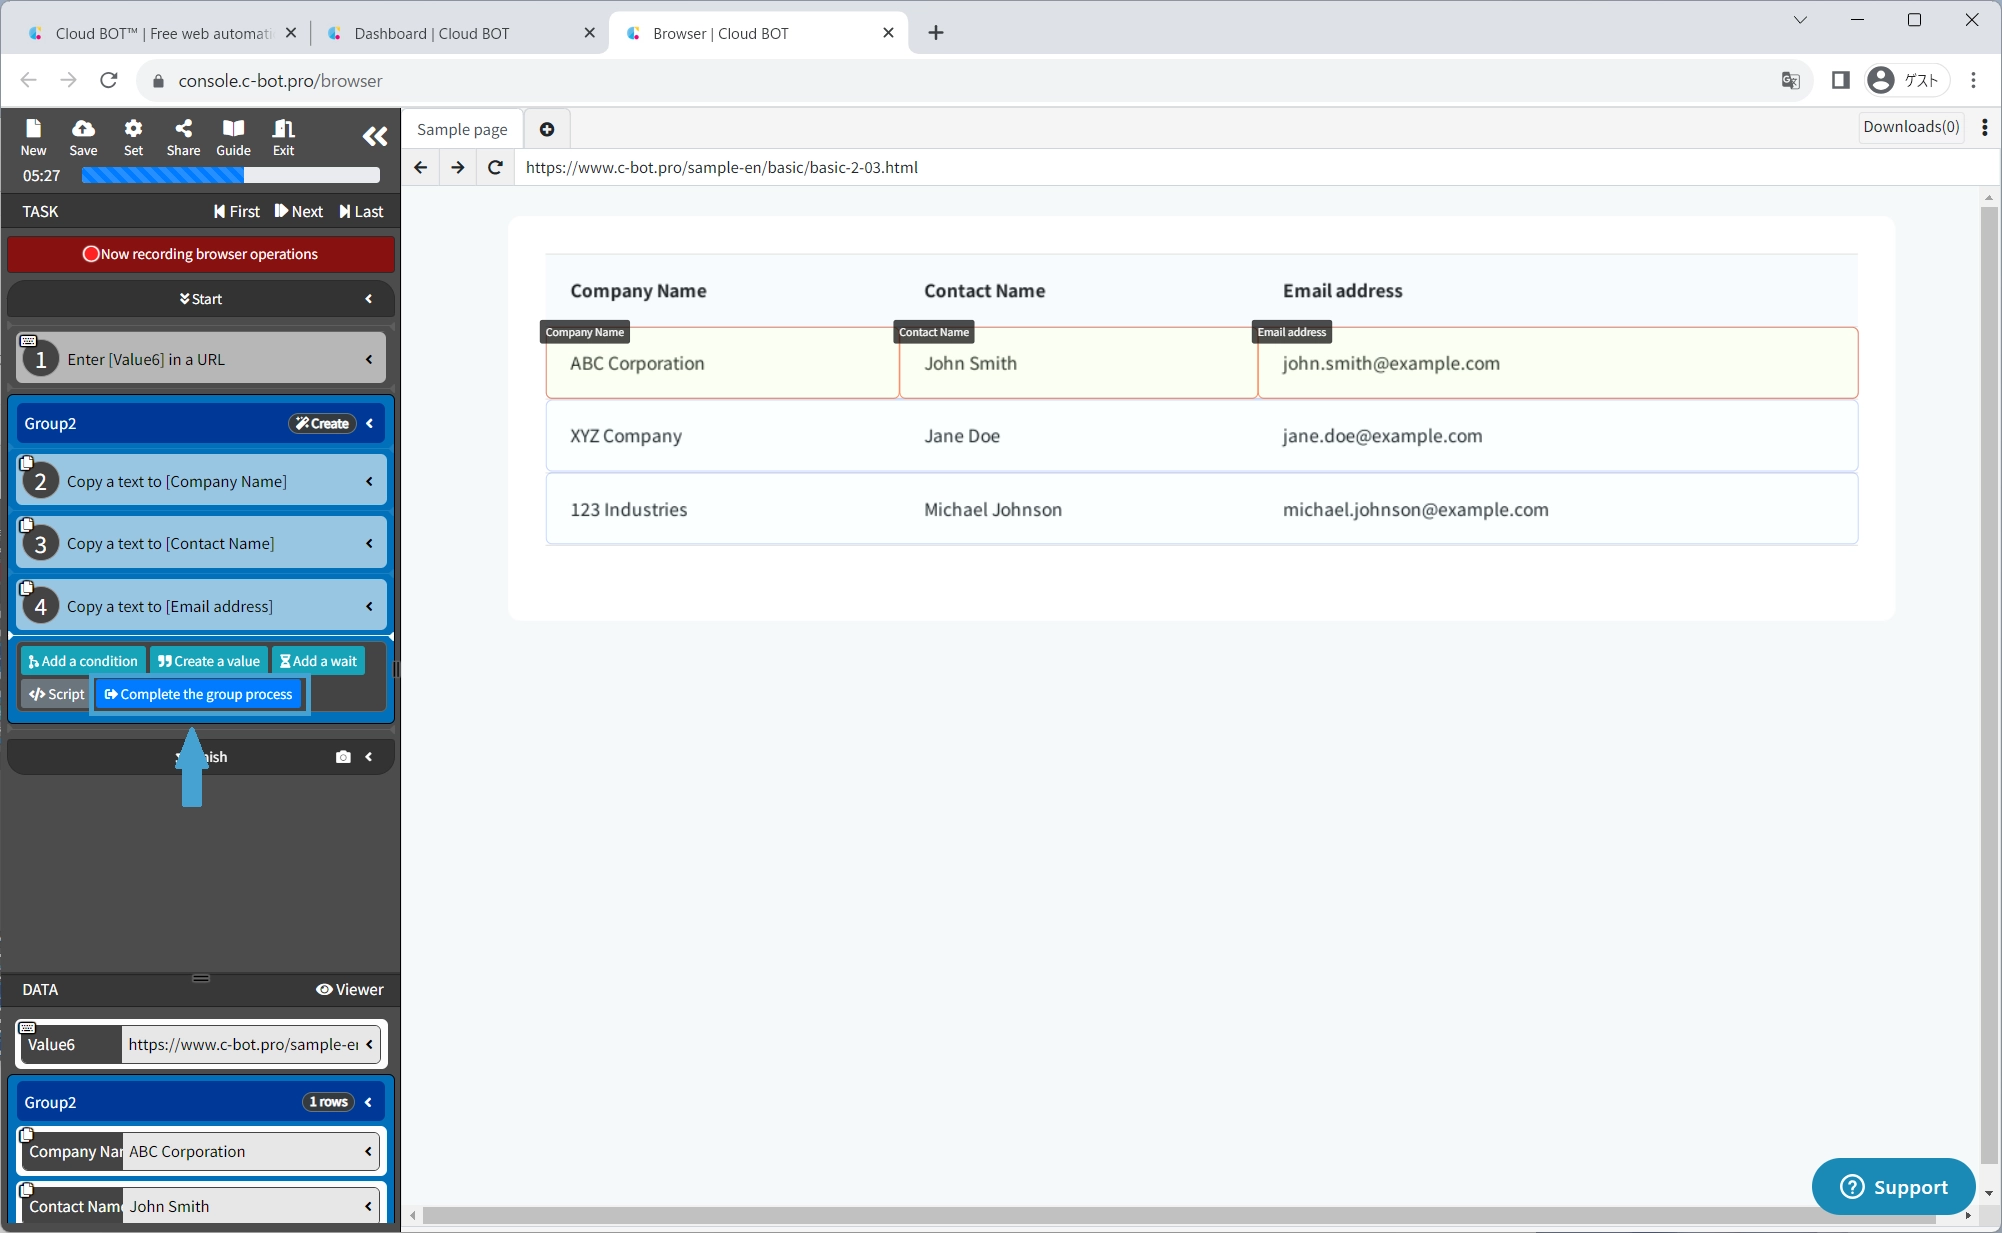Expand the Group2 task header chevron
Viewport: 2002px width, 1233px height.
[370, 423]
